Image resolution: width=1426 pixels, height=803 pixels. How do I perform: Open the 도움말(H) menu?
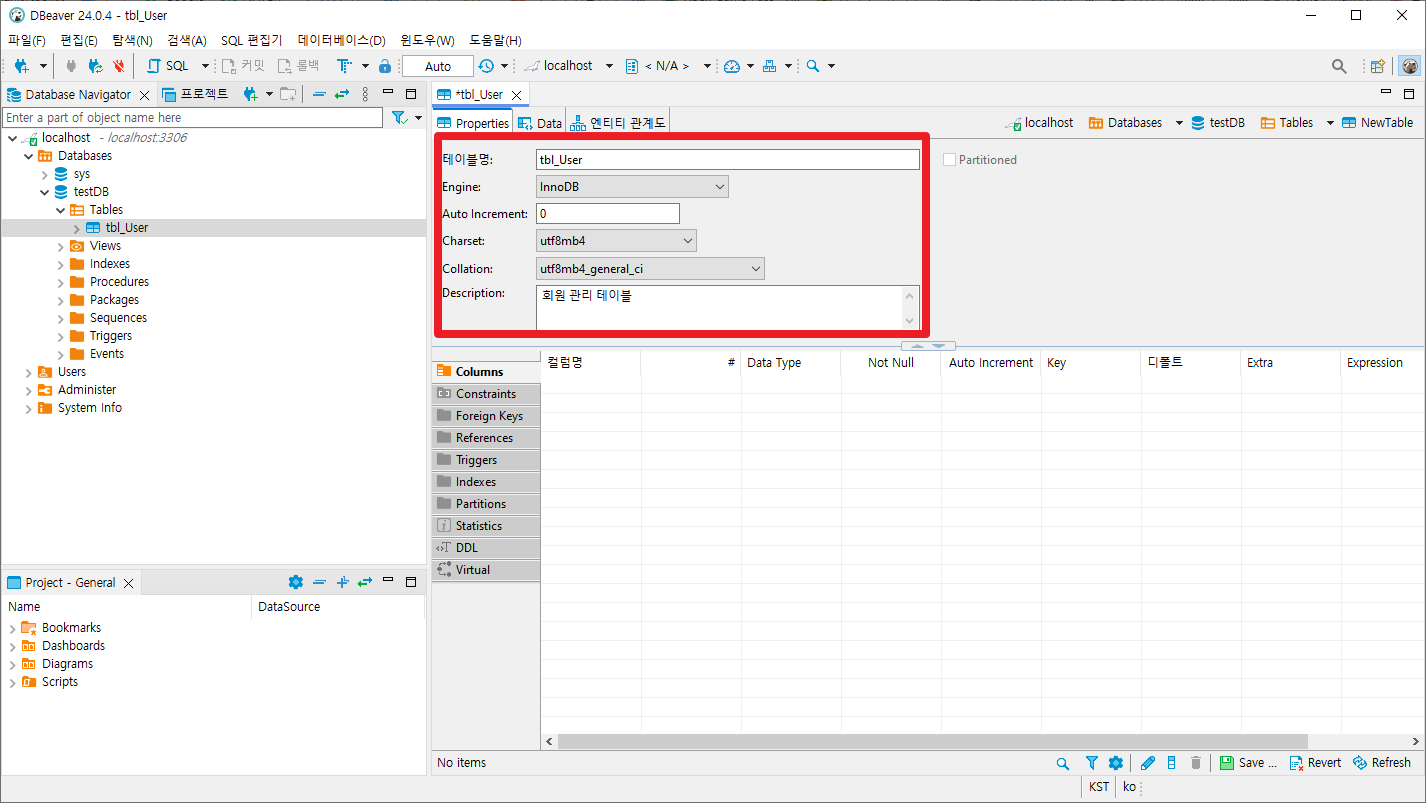tap(495, 41)
